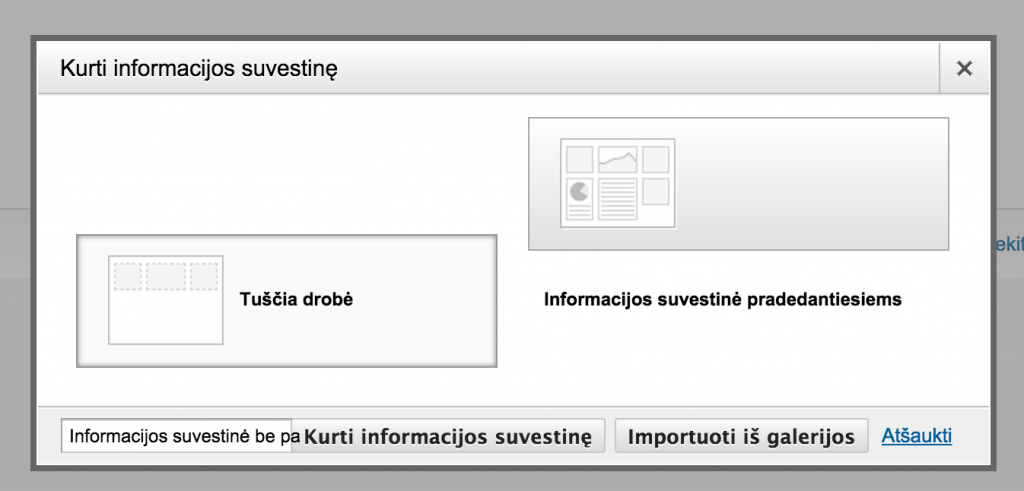Viewport: 1024px width, 491px height.
Task: Focus the dashboard name input field
Action: (x=180, y=436)
